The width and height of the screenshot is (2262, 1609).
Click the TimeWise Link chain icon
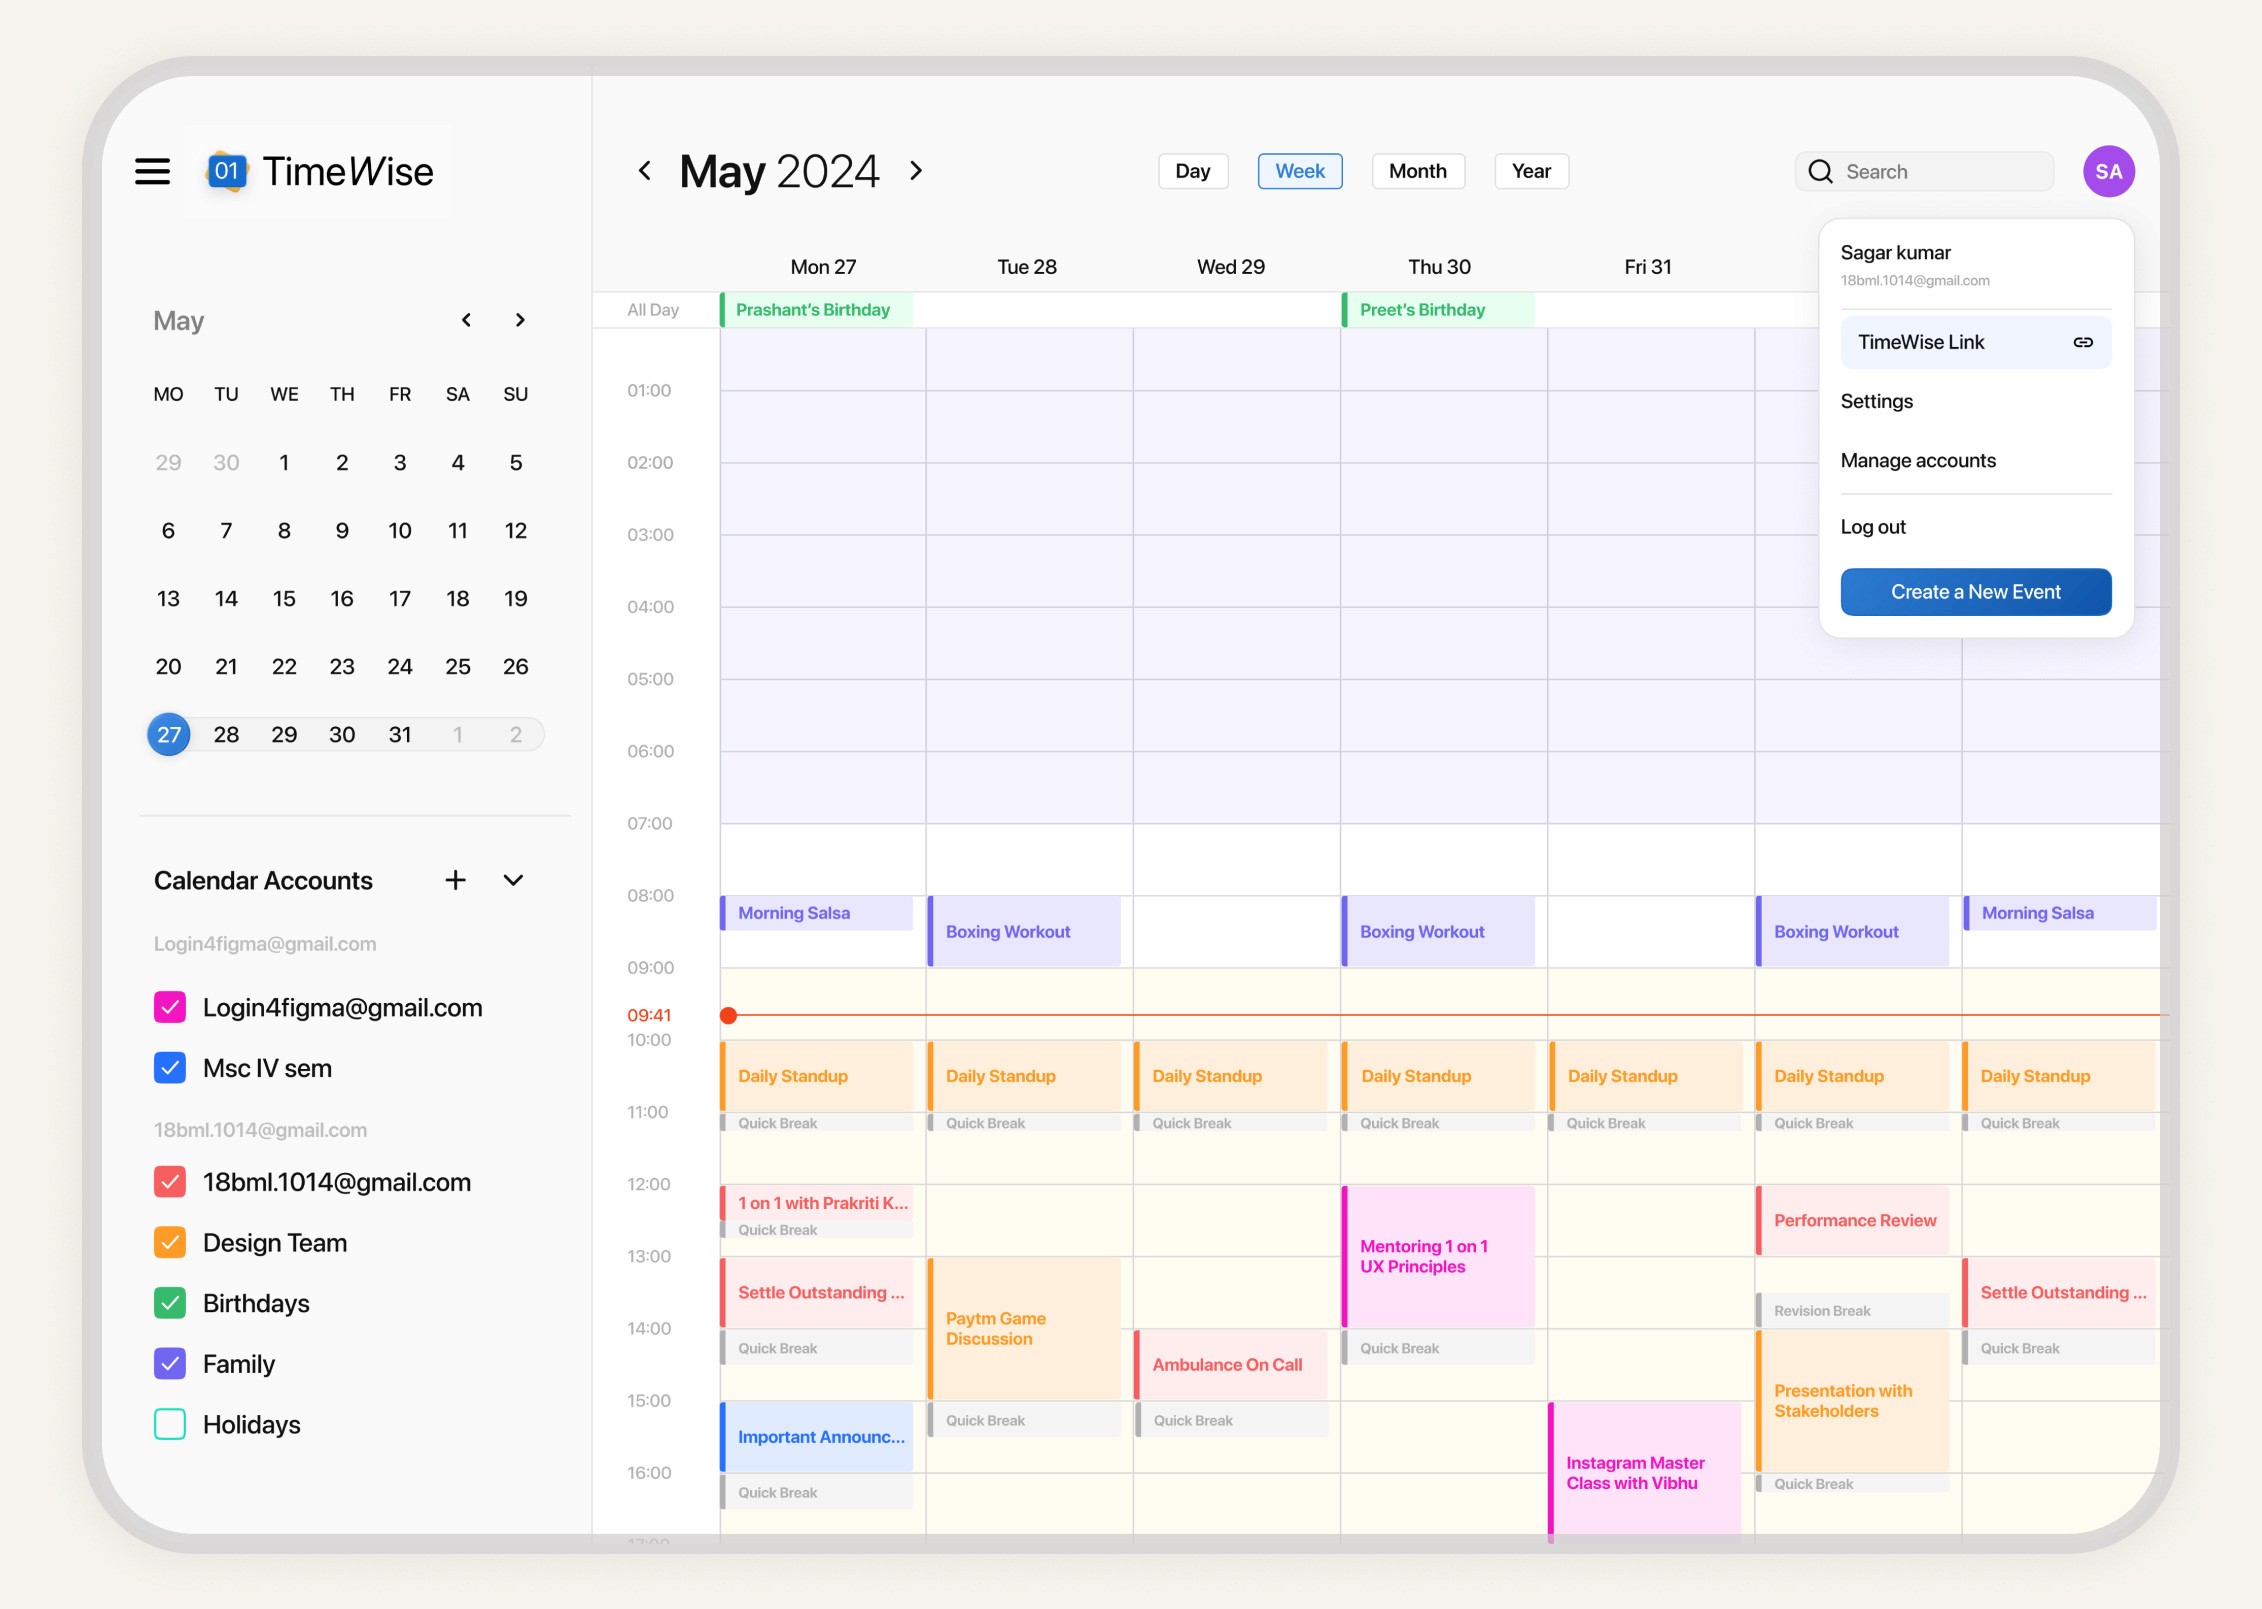point(2083,342)
